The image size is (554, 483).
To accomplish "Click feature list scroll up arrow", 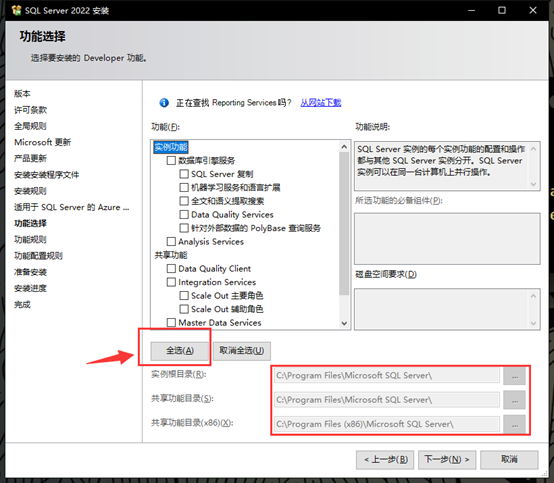I will coord(344,147).
